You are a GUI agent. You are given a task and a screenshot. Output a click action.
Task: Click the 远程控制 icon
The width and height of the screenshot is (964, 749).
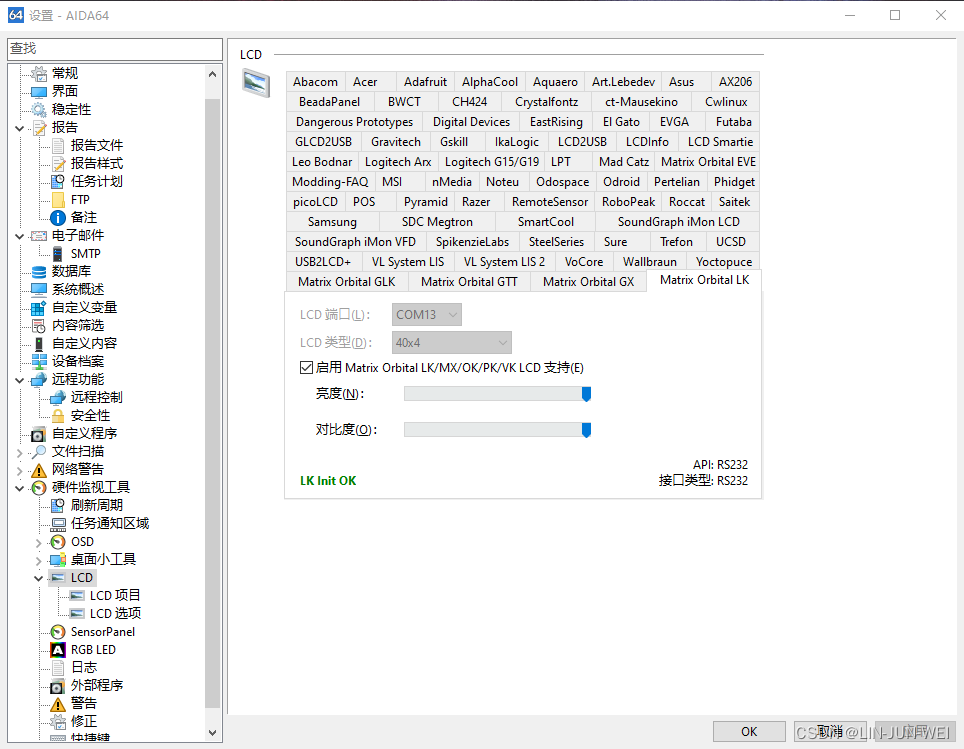coord(58,398)
